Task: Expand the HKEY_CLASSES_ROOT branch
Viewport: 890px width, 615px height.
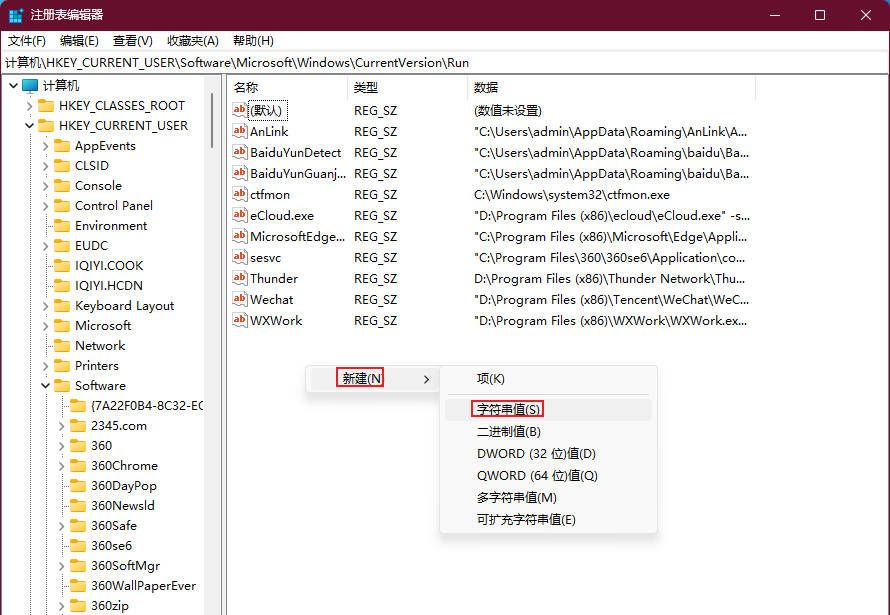Action: click(29, 105)
